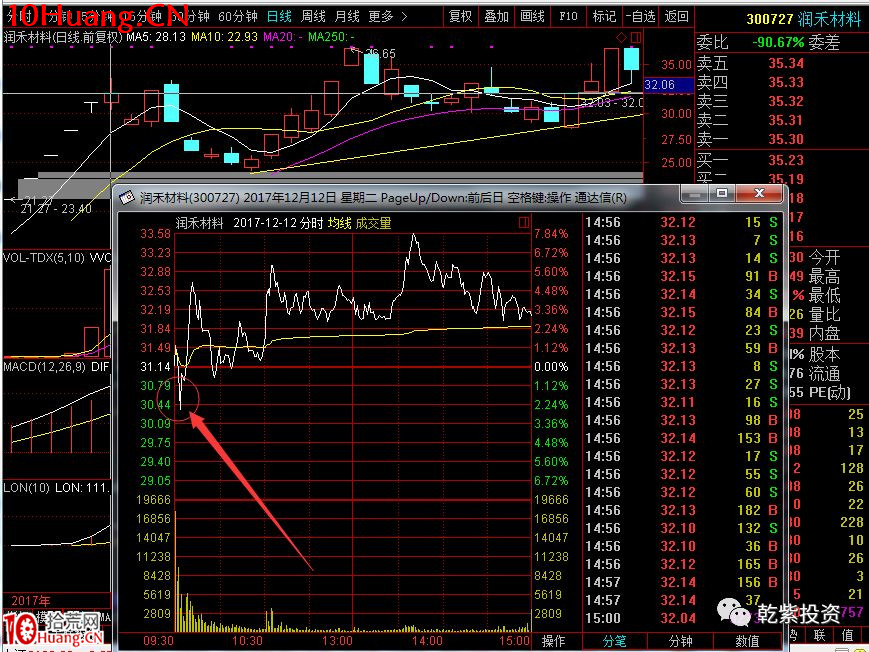This screenshot has width=869, height=652.
Task: Click the 32.06 price tag on the axis
Action: (x=668, y=85)
